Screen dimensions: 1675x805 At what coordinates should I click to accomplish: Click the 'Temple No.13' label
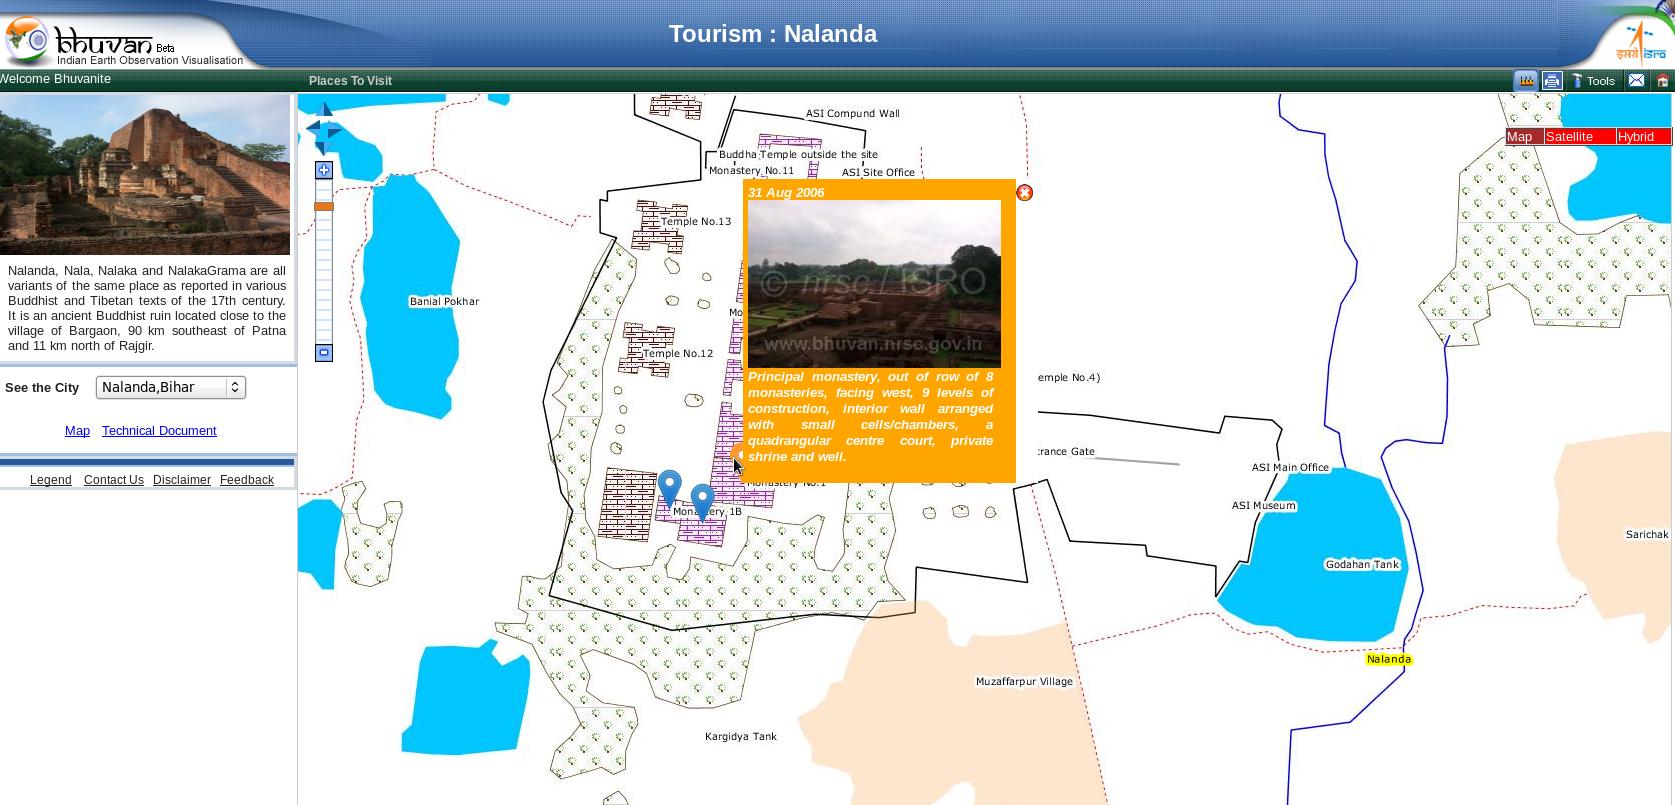coord(696,222)
